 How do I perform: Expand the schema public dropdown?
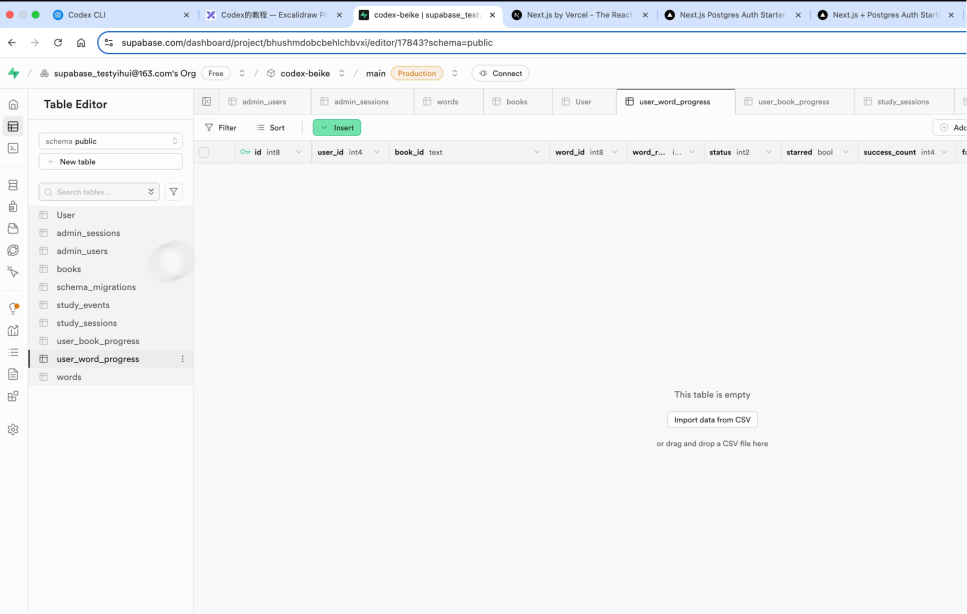click(x=110, y=141)
